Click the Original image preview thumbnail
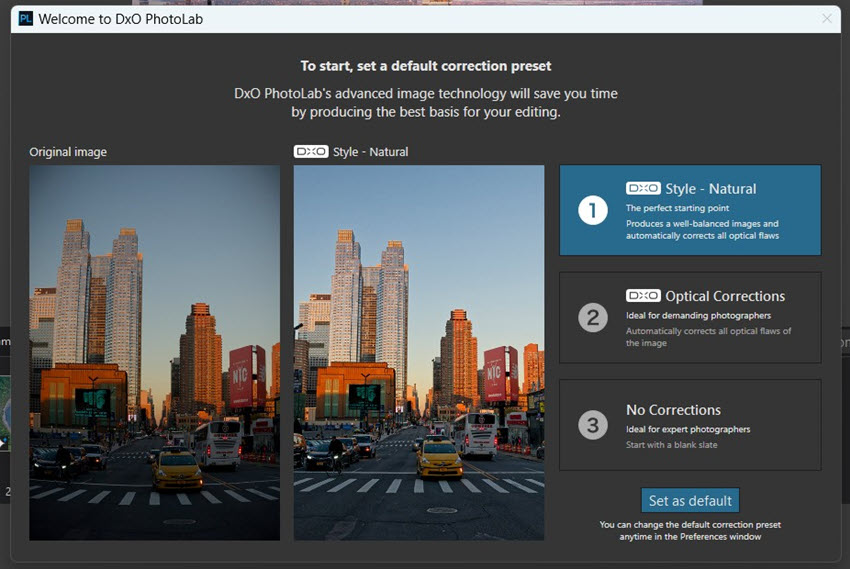 tap(154, 353)
